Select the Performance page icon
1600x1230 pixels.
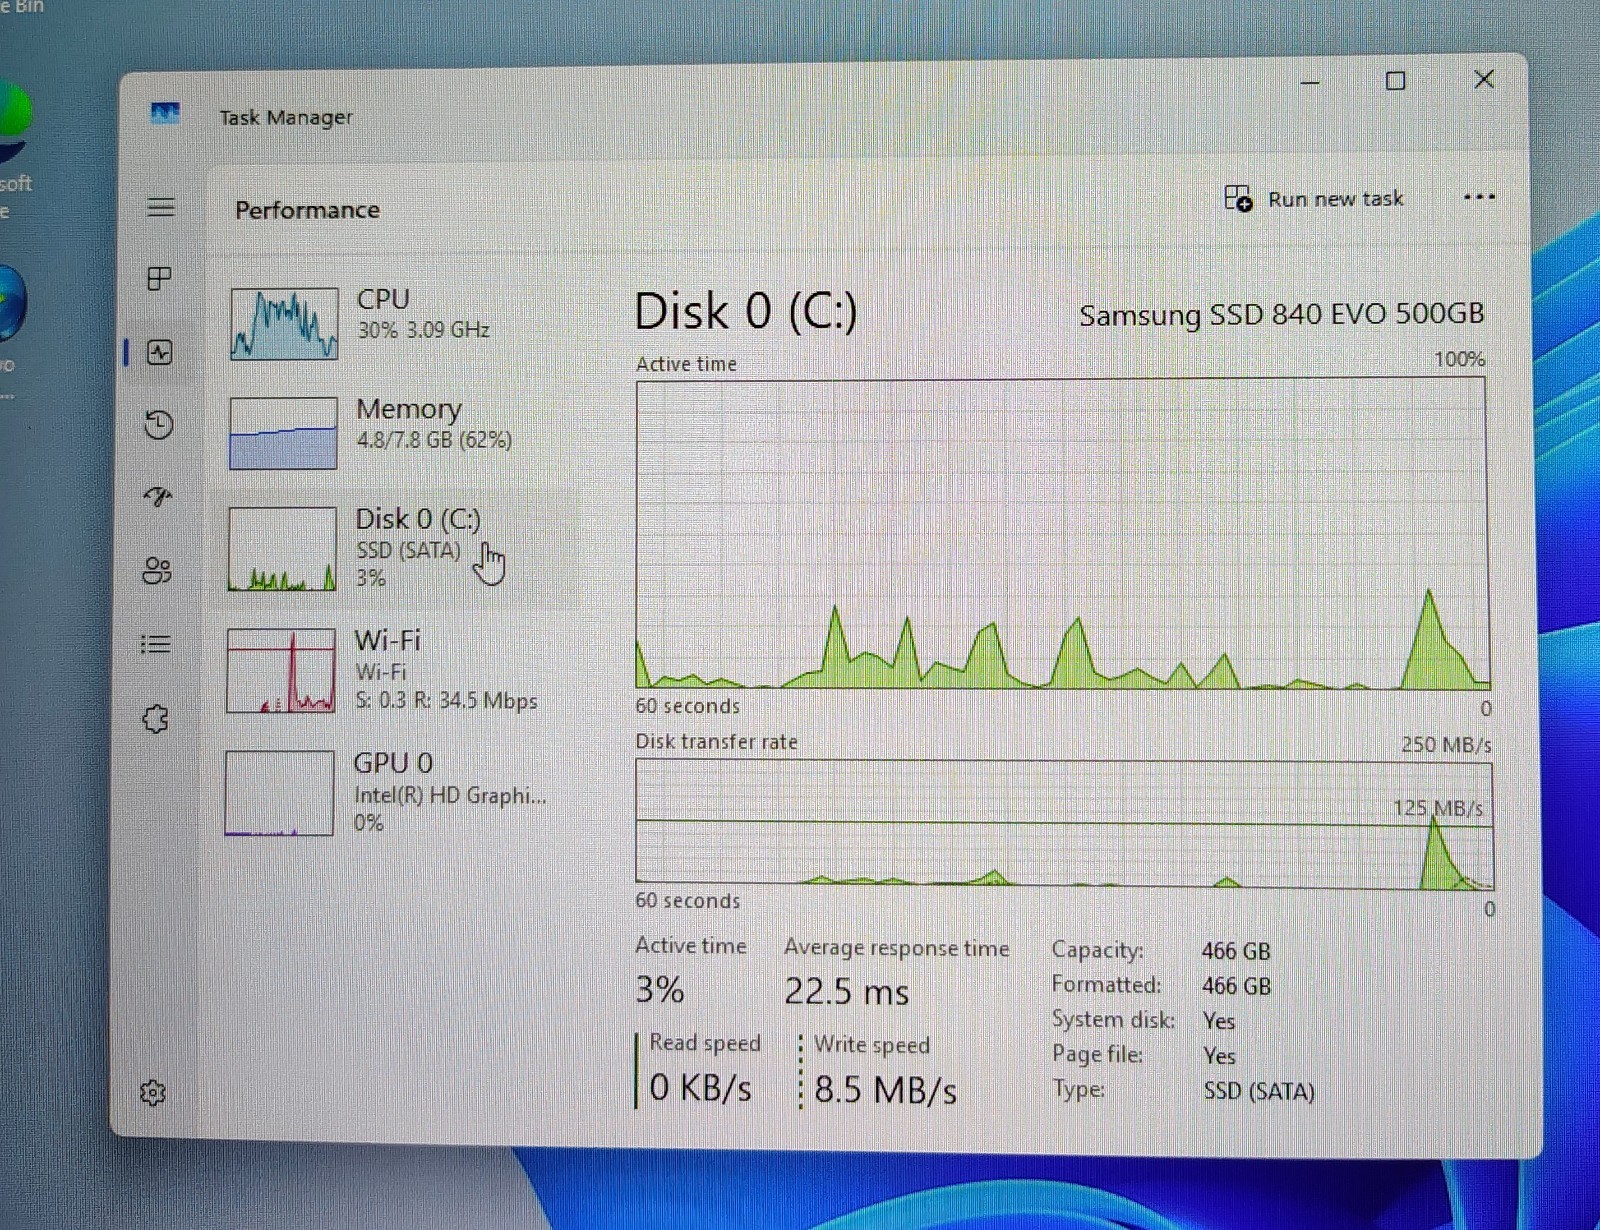(x=160, y=352)
